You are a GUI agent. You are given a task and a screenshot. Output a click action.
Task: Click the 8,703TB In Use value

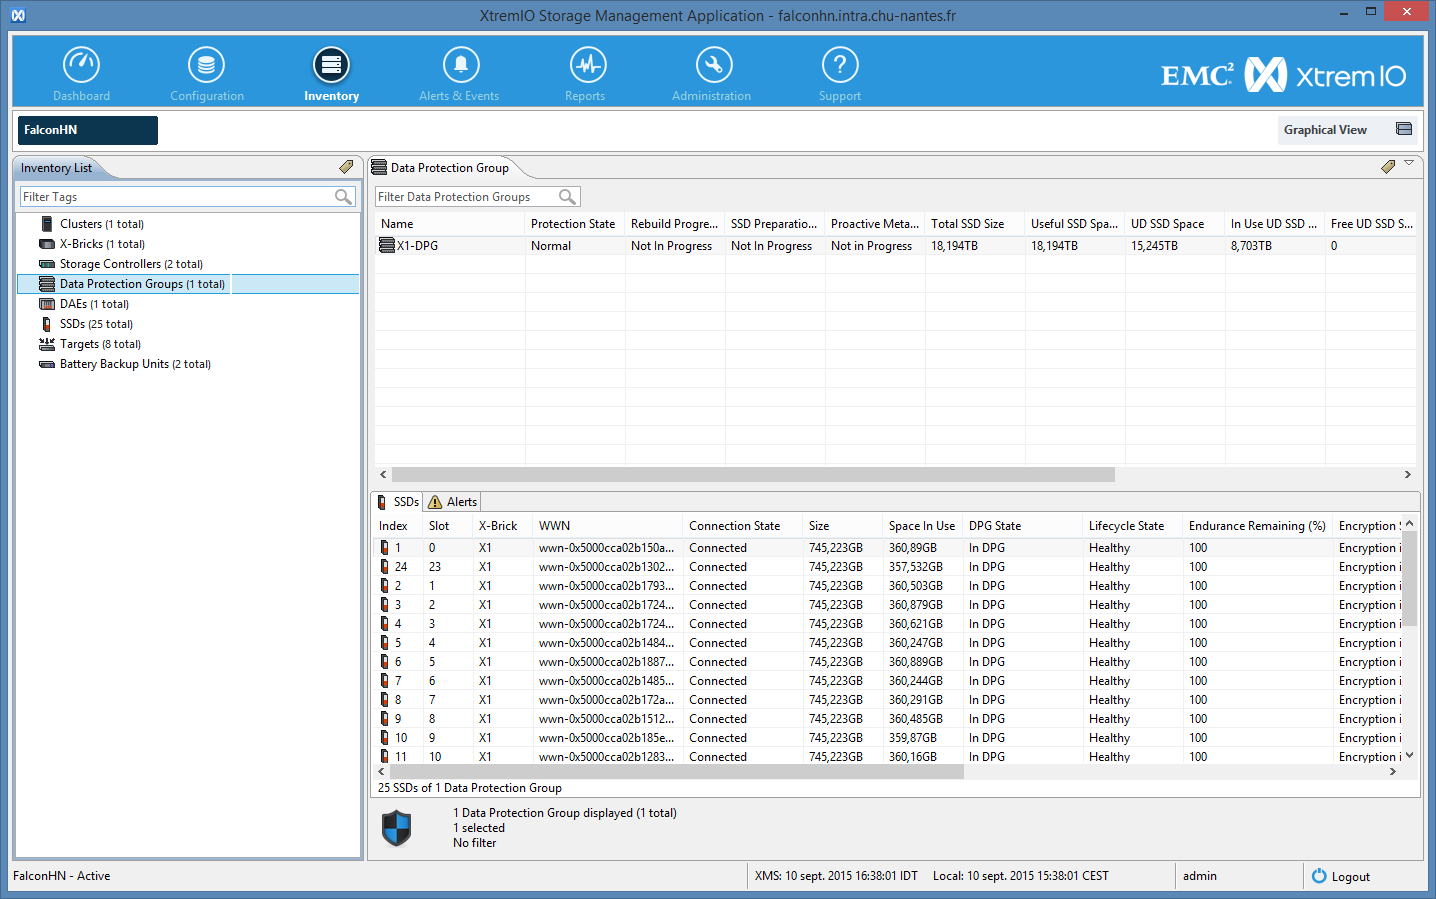(1252, 246)
